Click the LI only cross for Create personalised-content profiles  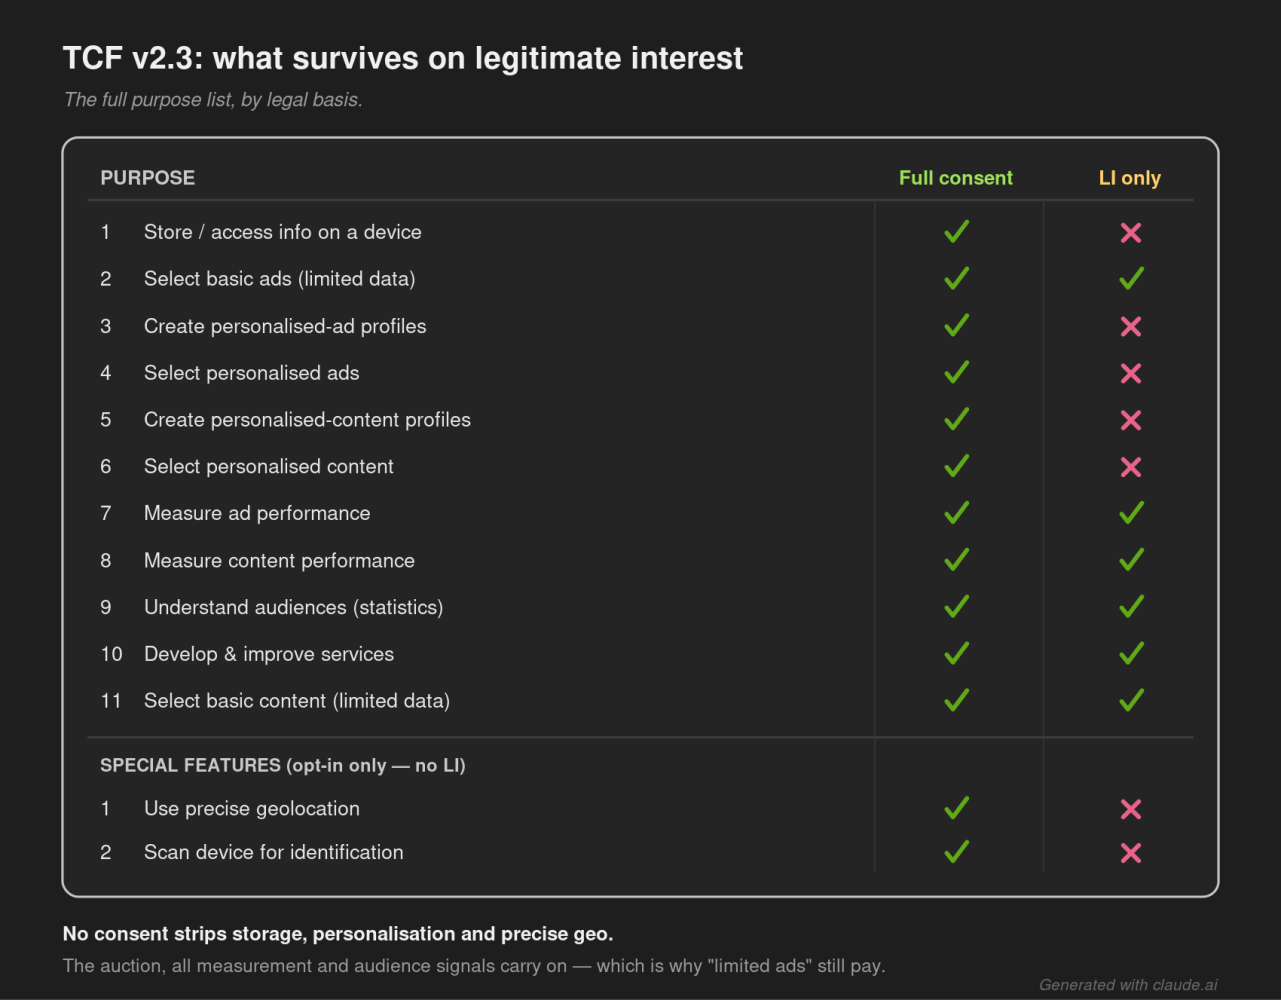coord(1131,420)
